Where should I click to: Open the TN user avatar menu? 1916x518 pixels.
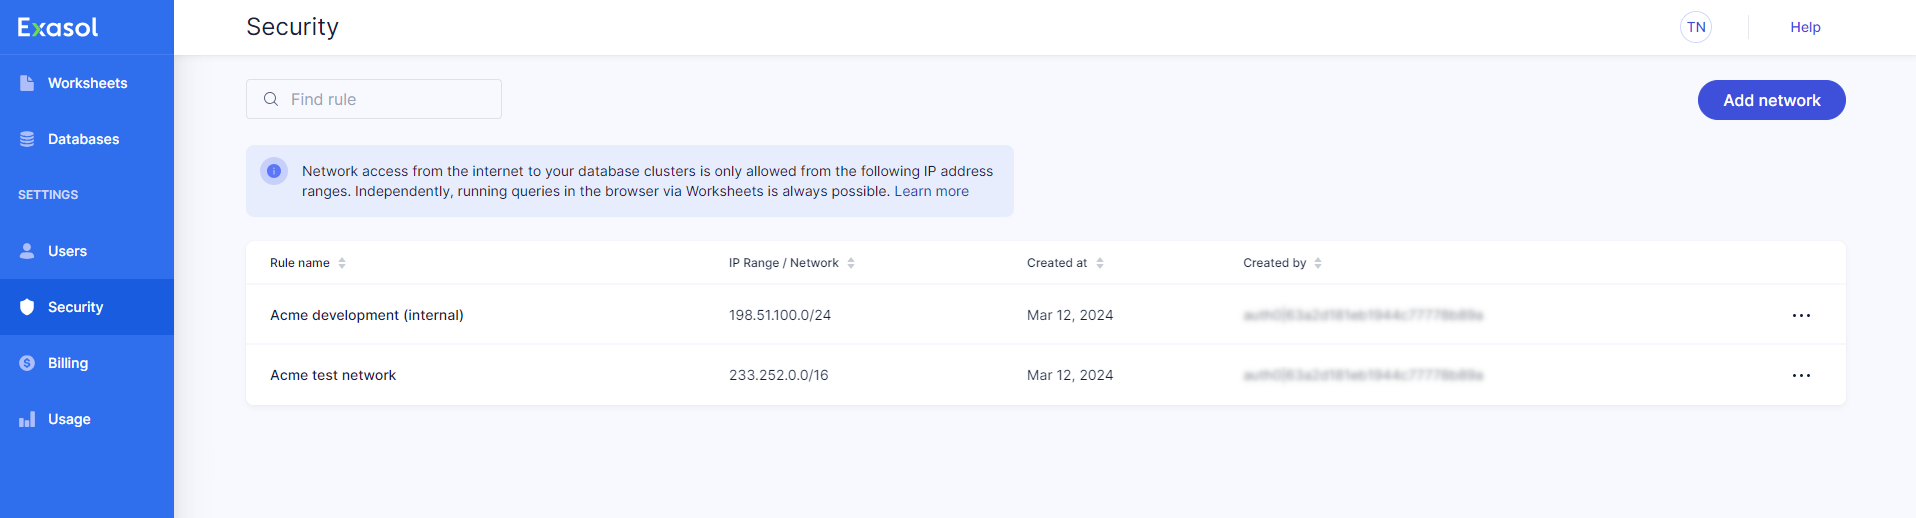1696,27
